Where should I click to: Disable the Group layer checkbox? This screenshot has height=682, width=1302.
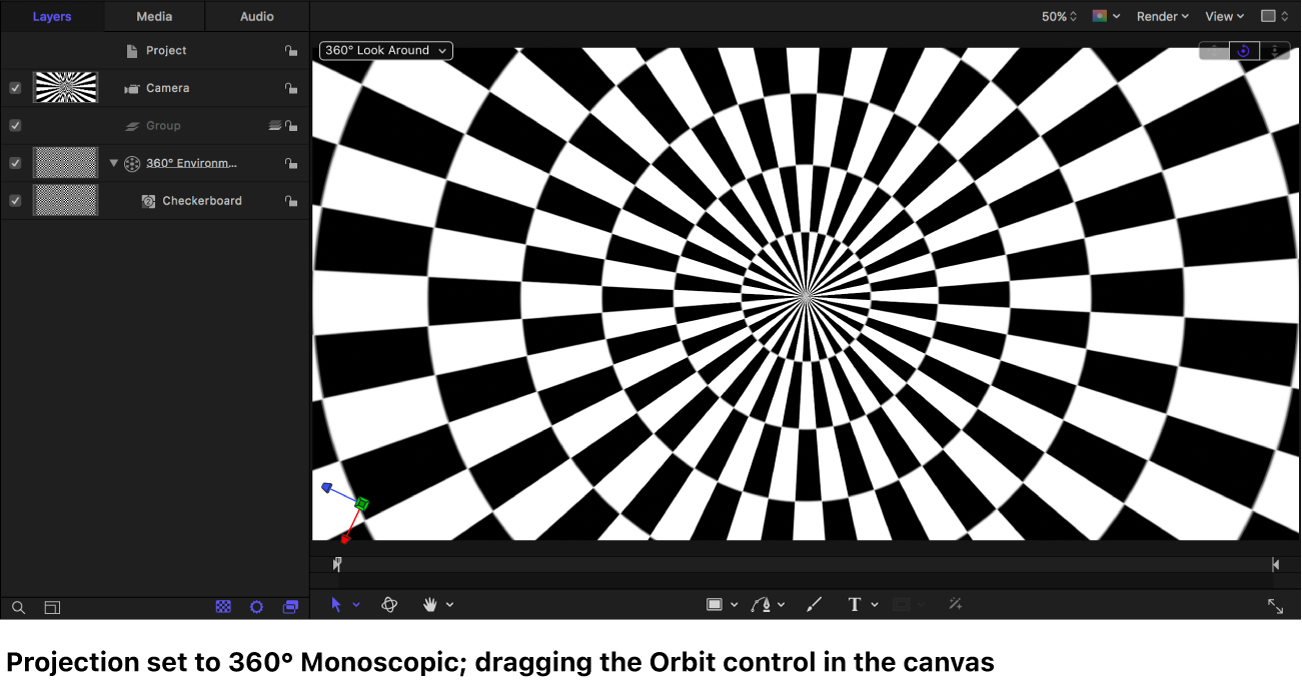pyautogui.click(x=14, y=125)
